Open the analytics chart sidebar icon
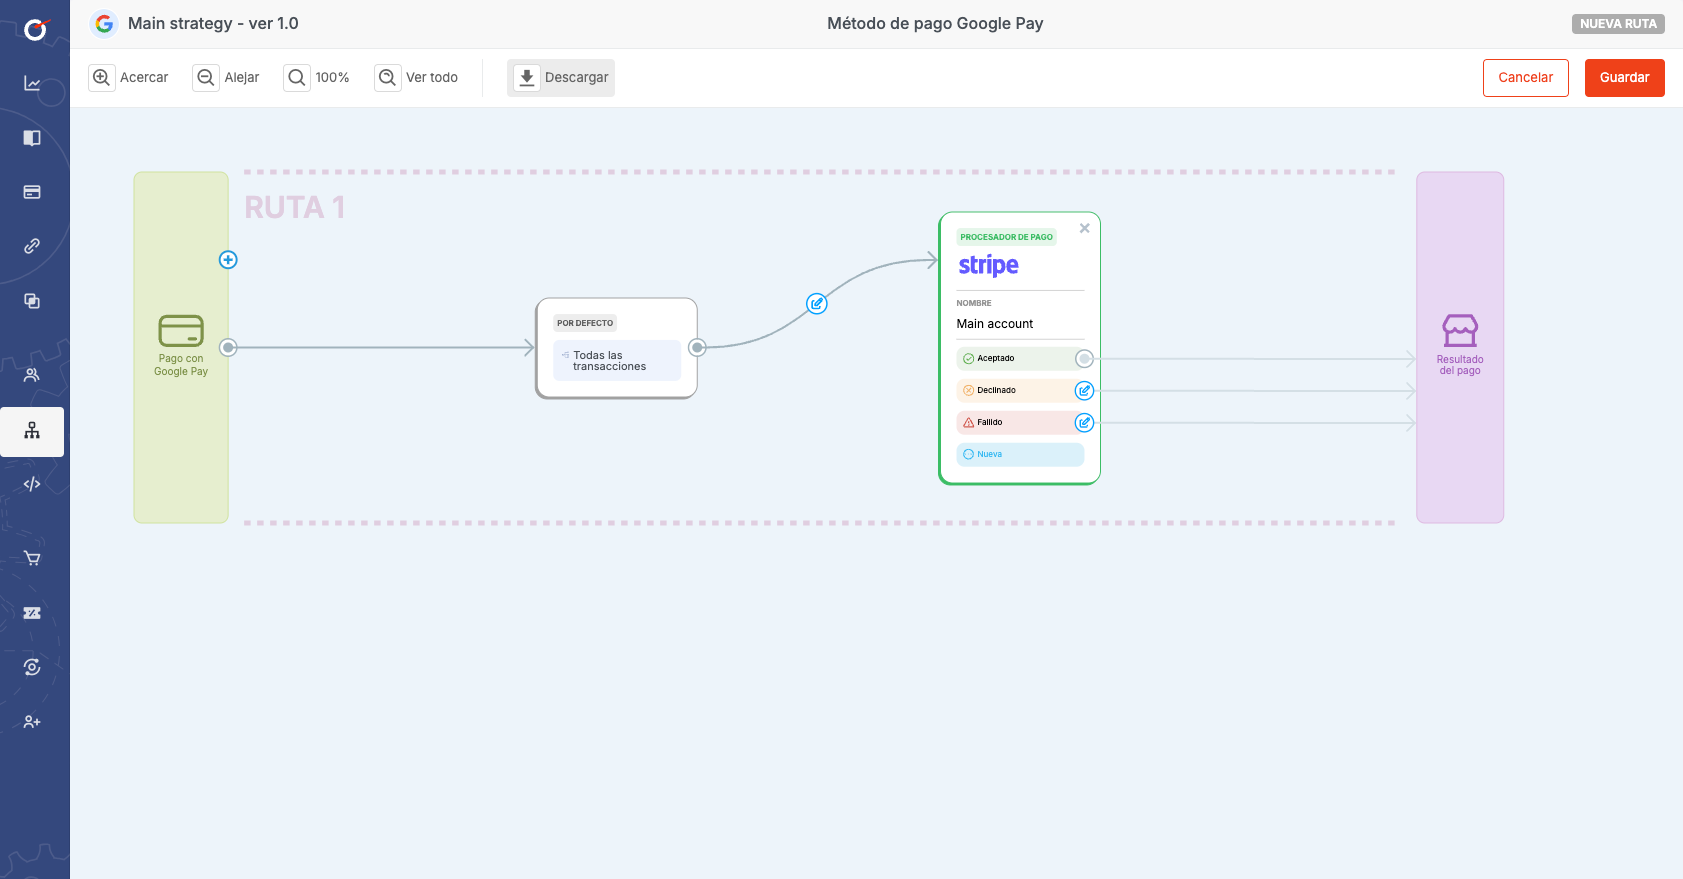The width and height of the screenshot is (1683, 879). pos(32,83)
